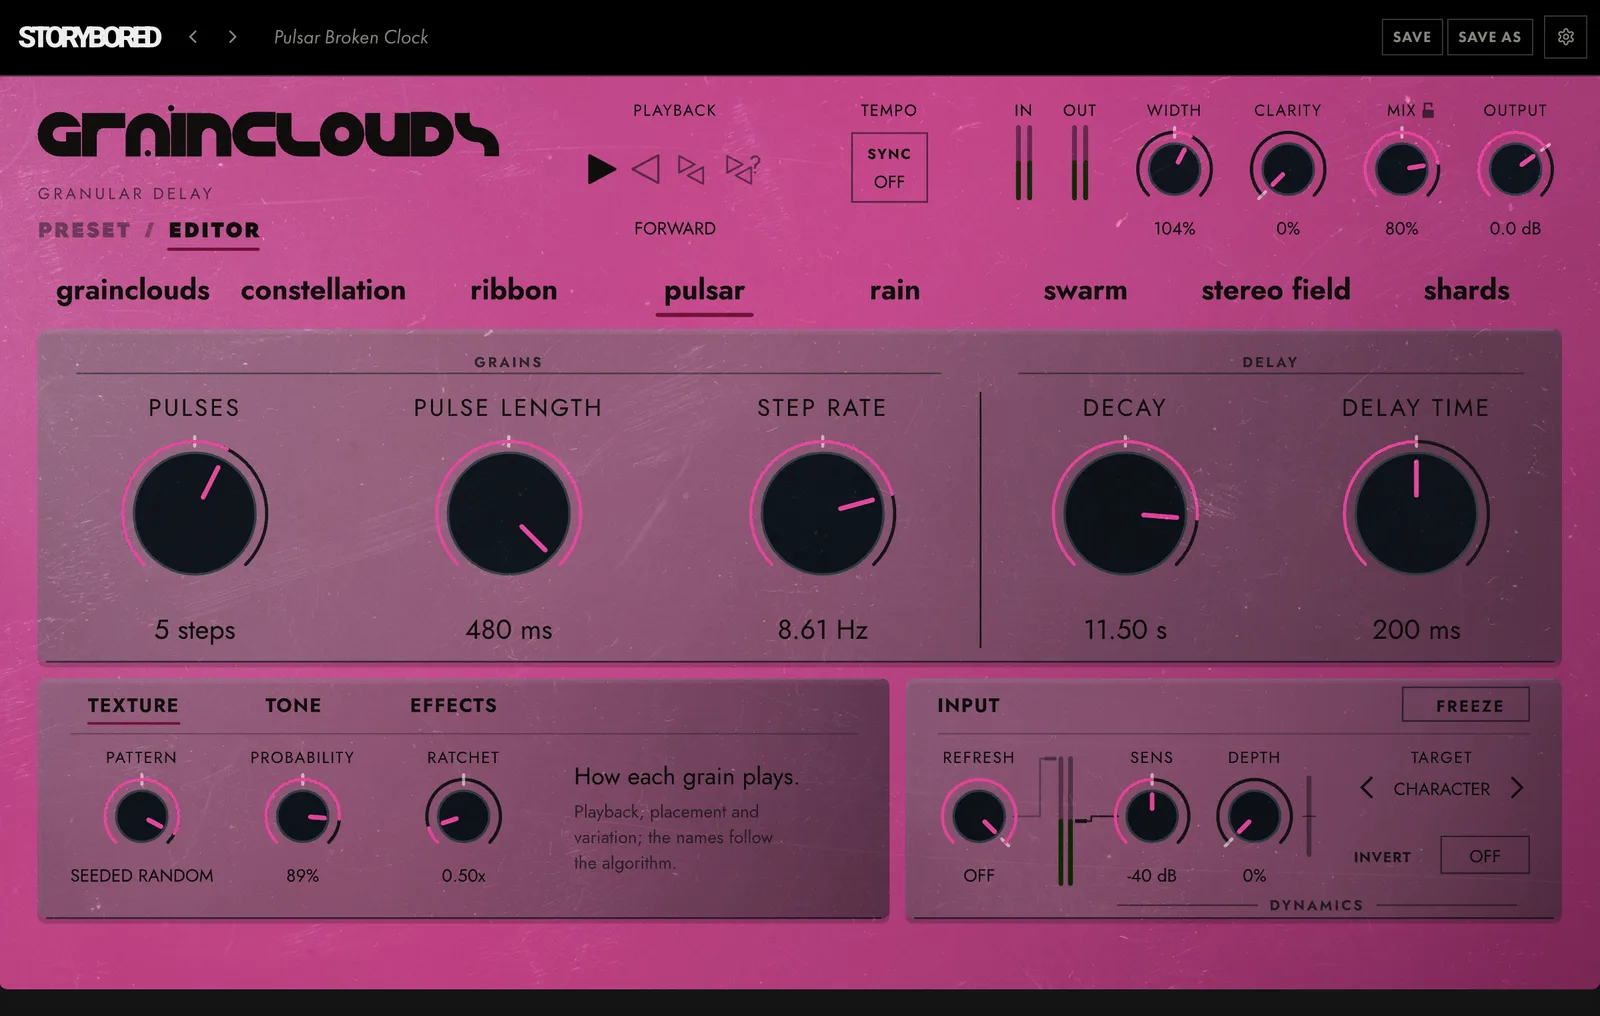Toggle tempo Sync Off button

(889, 168)
